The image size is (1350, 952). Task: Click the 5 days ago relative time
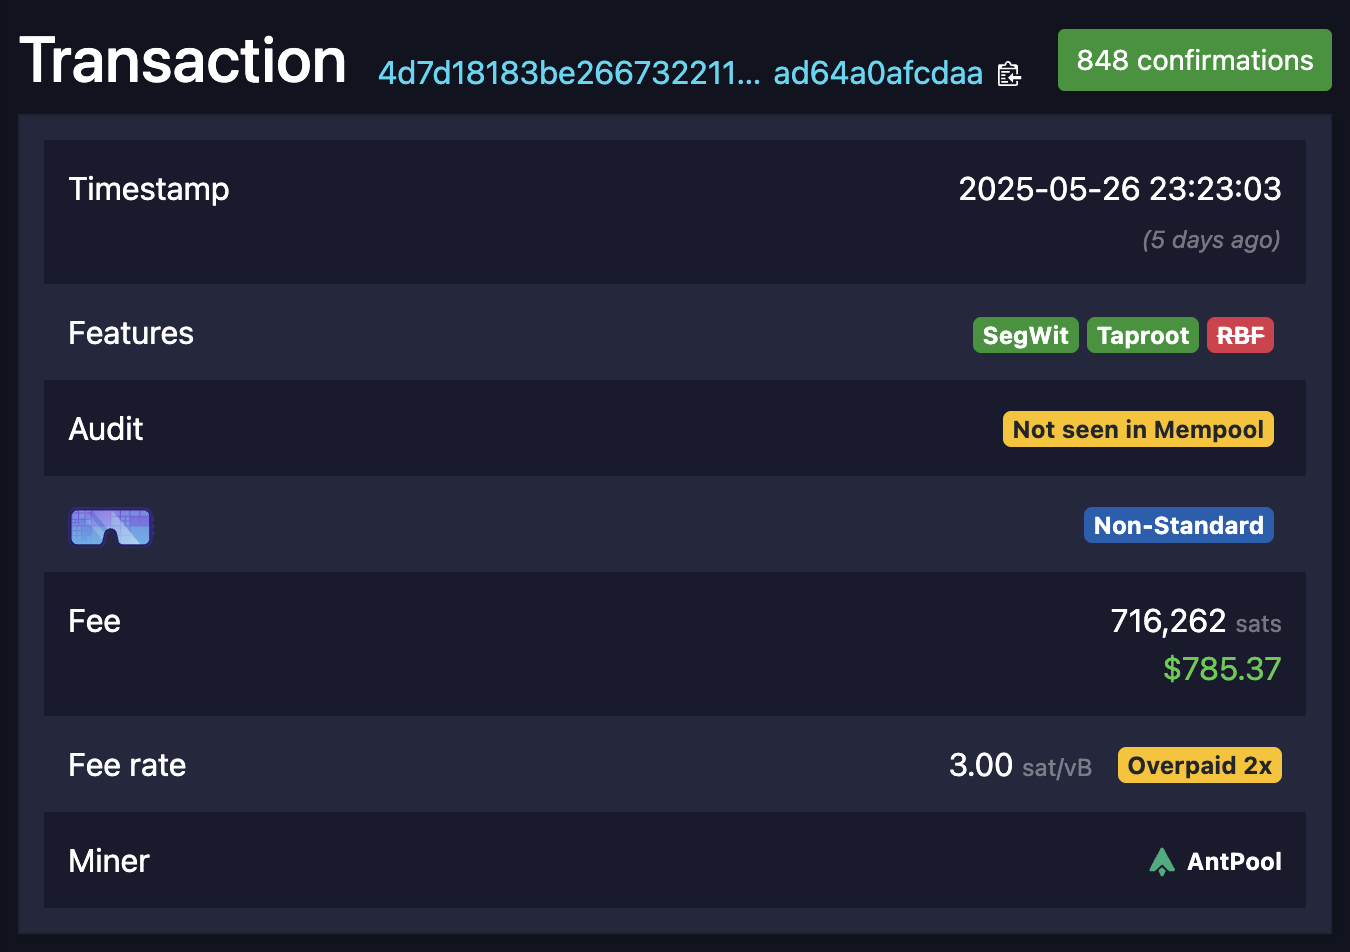1211,240
